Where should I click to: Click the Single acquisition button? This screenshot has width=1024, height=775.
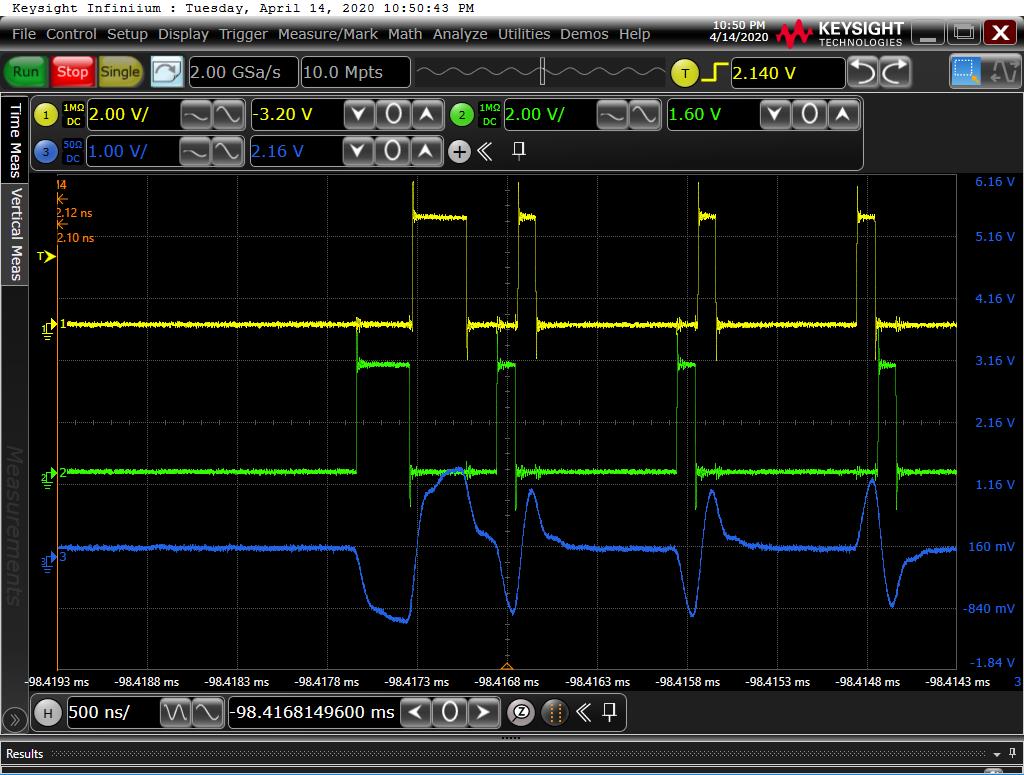[120, 72]
